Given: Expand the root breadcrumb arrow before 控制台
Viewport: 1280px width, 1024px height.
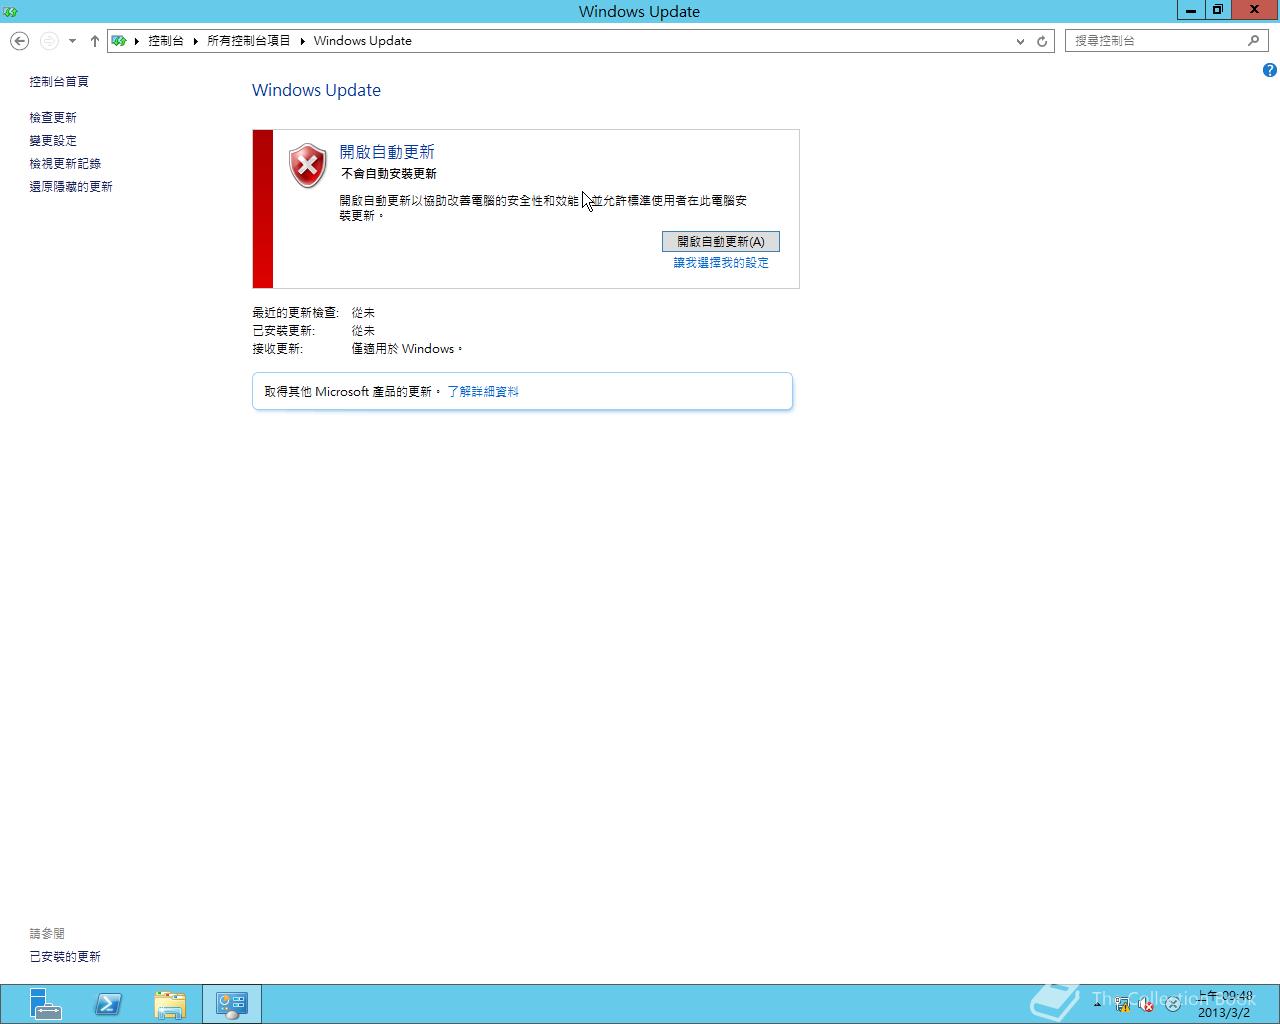Looking at the screenshot, I should (x=137, y=41).
